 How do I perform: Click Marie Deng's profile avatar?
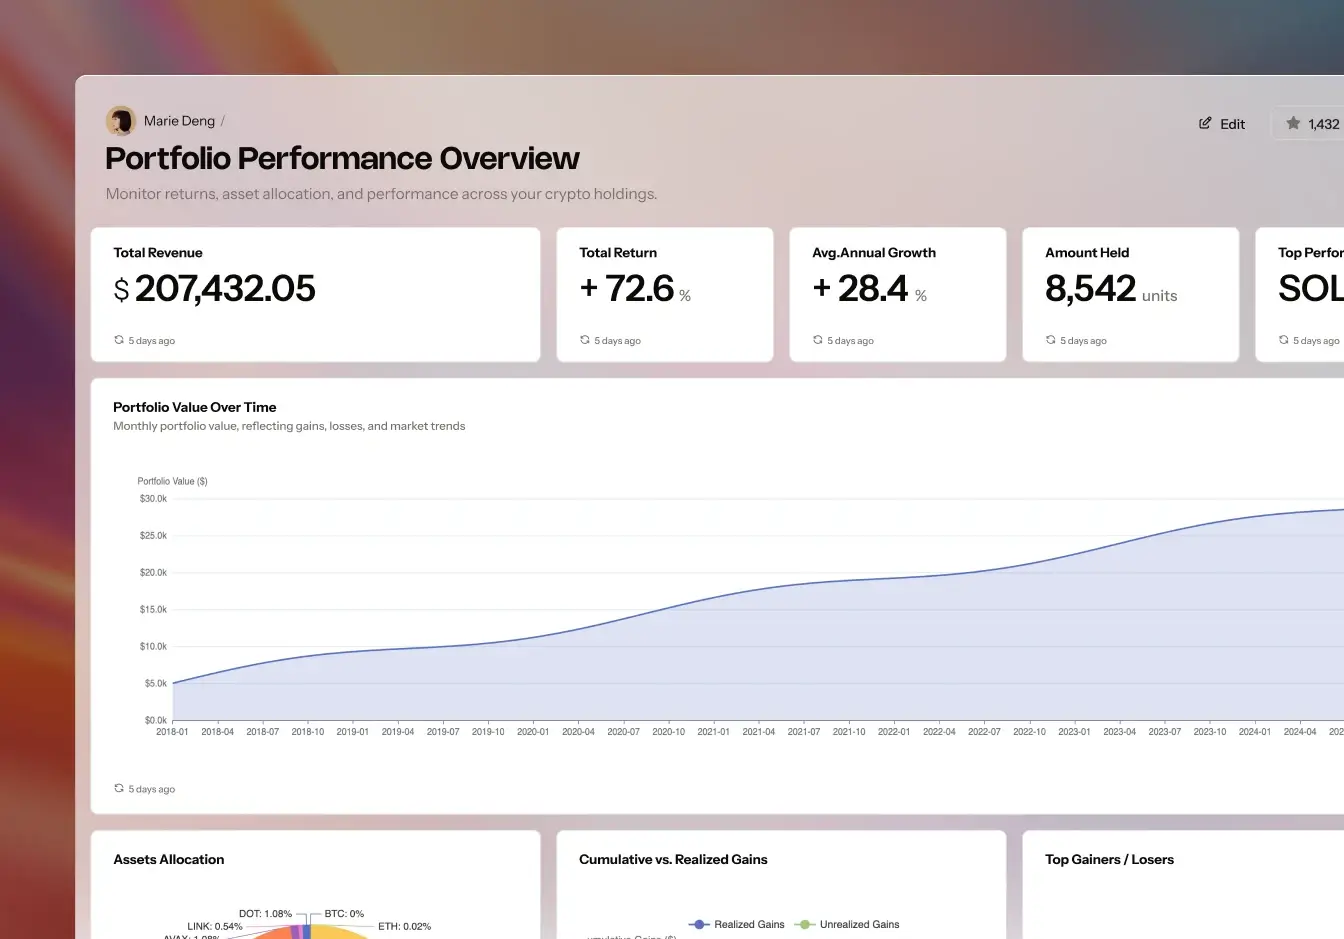coord(121,121)
